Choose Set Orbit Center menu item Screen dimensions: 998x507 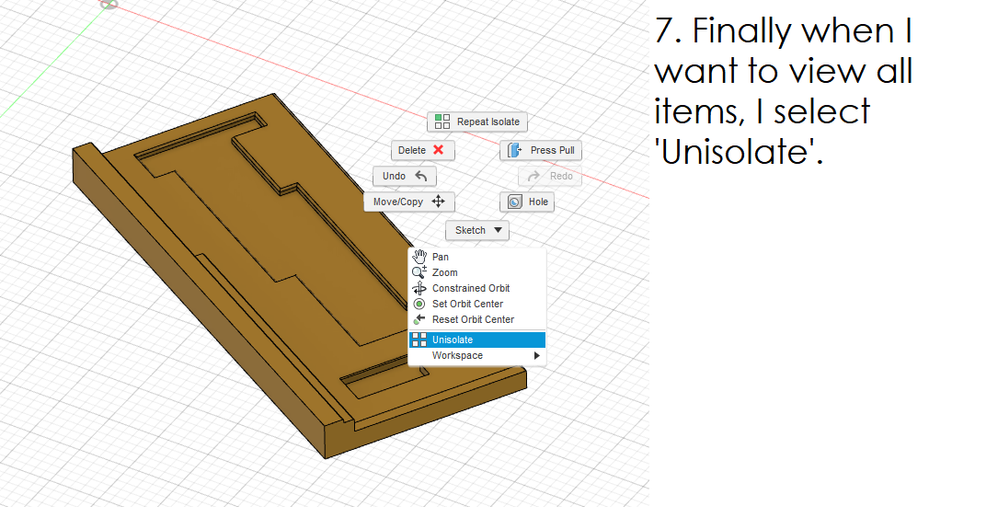[477, 304]
